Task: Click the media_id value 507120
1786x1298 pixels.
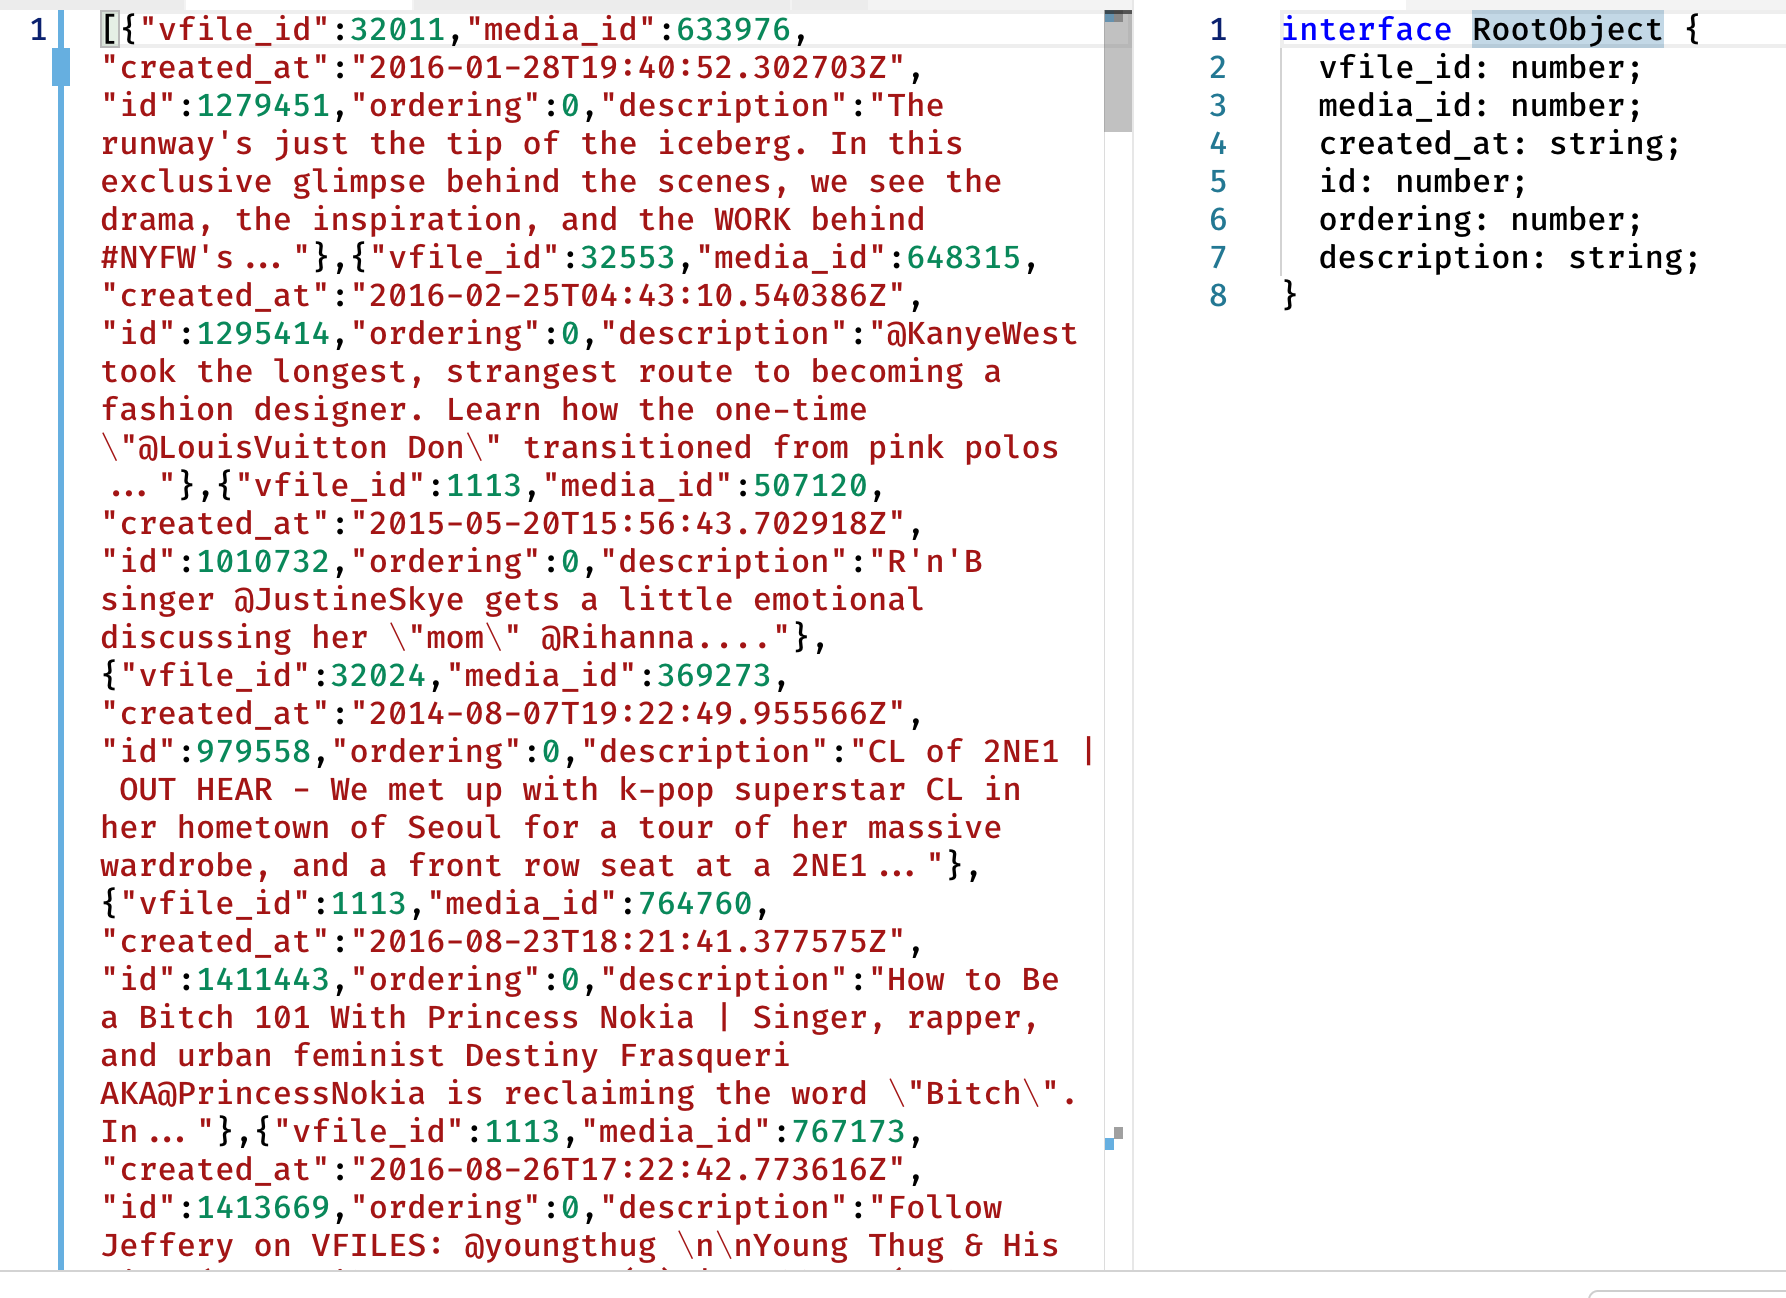Action: point(810,486)
